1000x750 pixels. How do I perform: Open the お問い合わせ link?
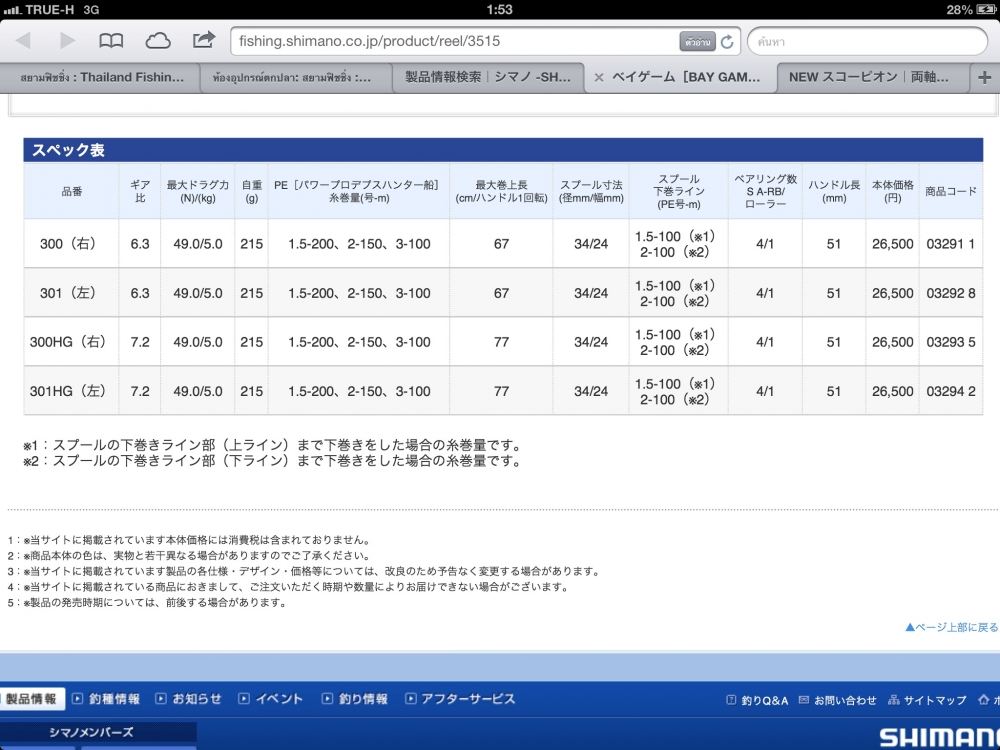pyautogui.click(x=837, y=700)
